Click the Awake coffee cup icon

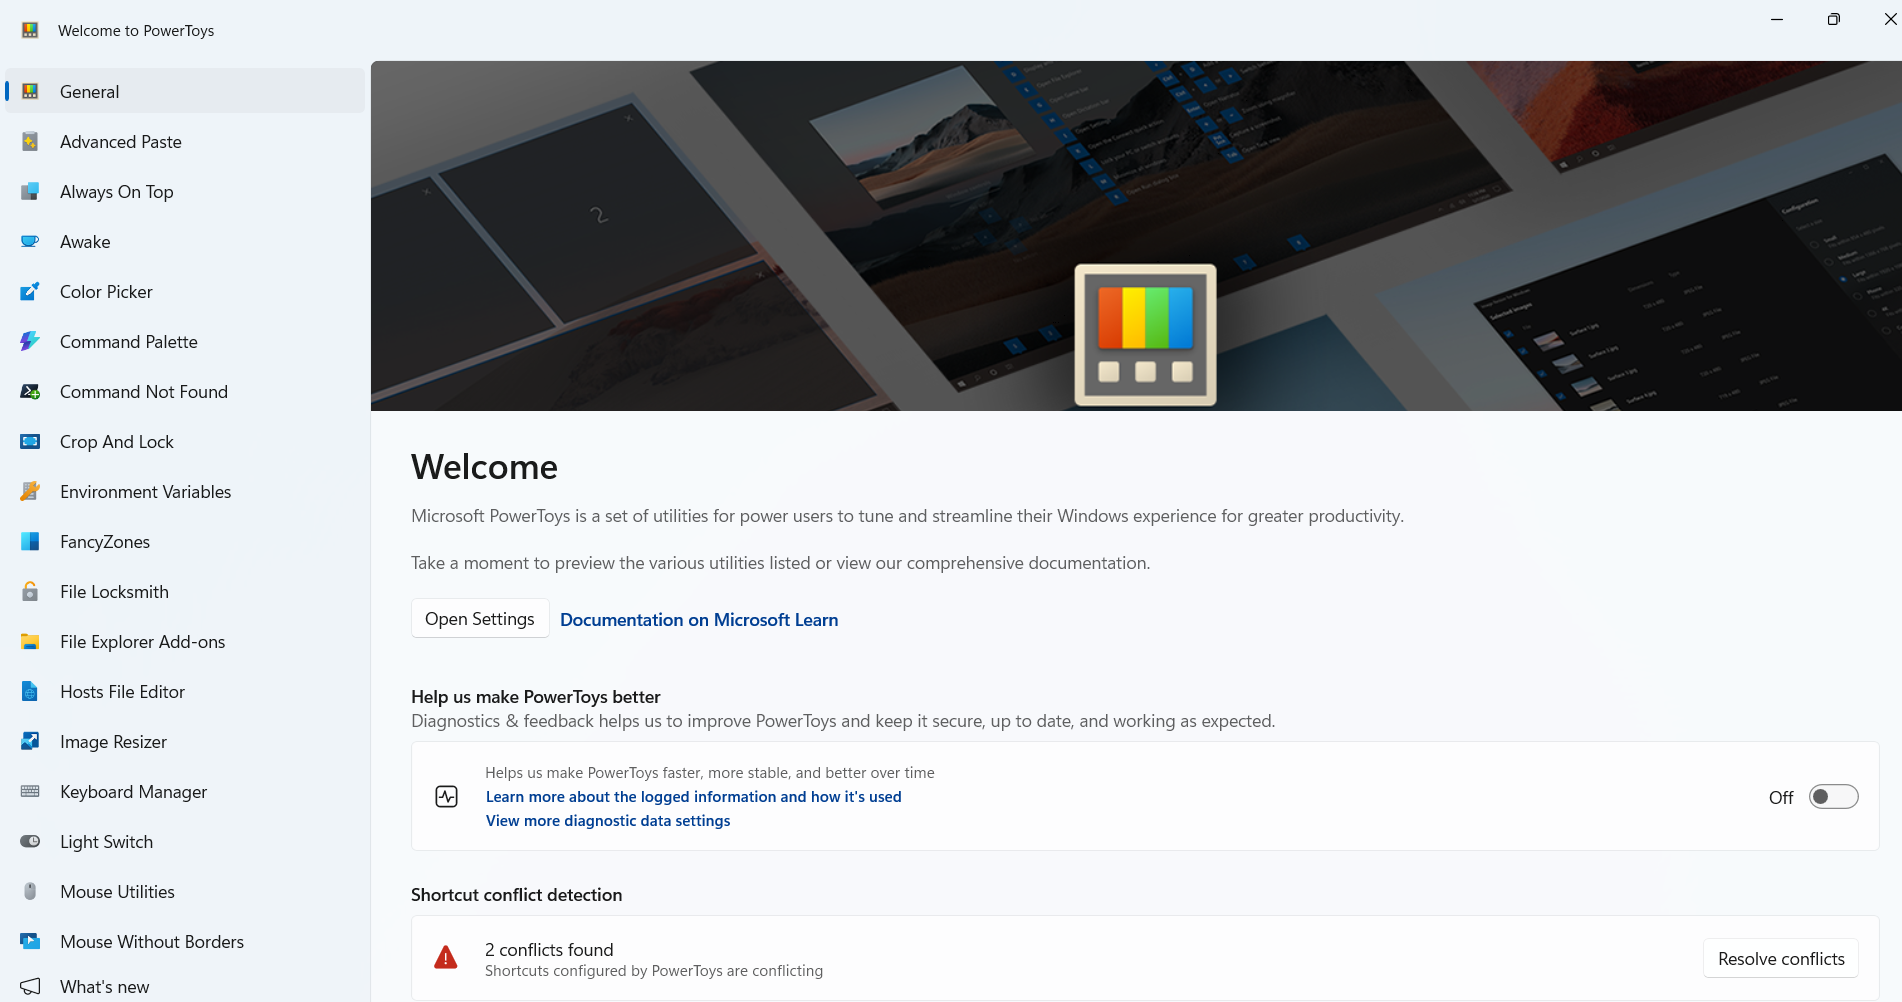30,241
